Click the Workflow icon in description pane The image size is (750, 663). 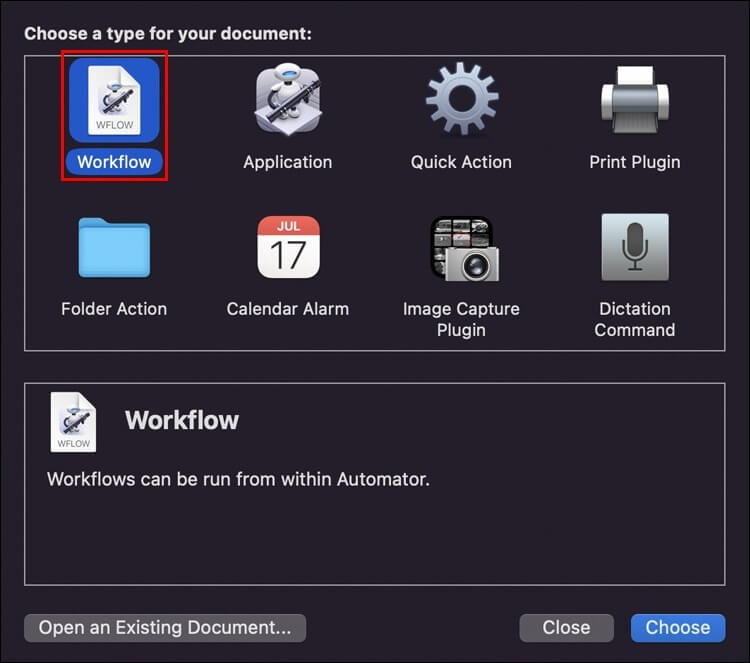coord(73,422)
